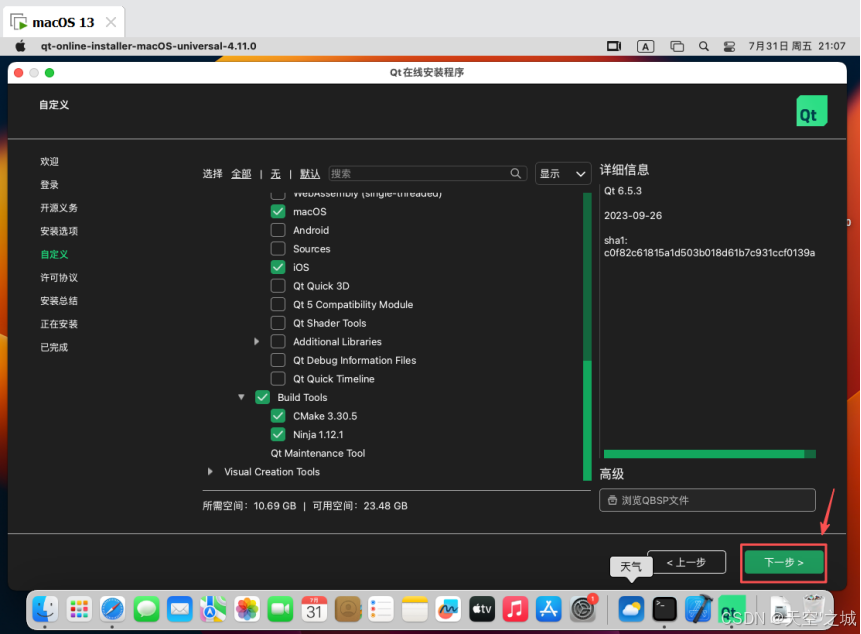This screenshot has width=861, height=634.
Task: Open Weather app in the Dock
Action: coord(631,609)
